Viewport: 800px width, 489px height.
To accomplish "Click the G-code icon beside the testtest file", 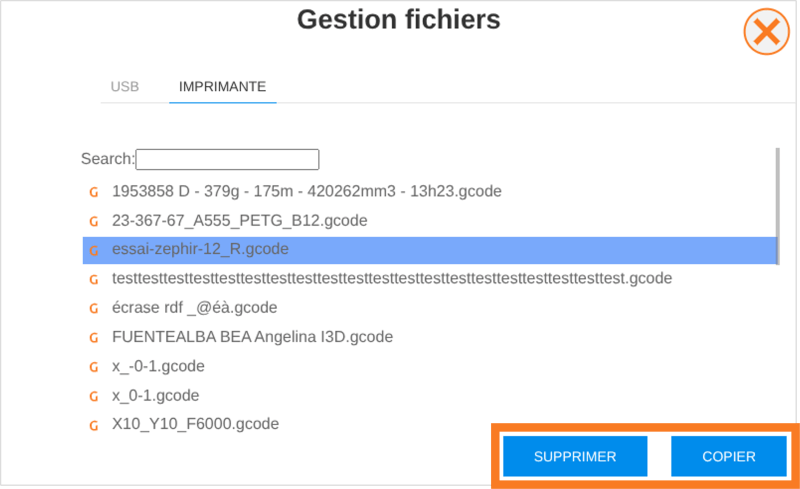I will [94, 279].
